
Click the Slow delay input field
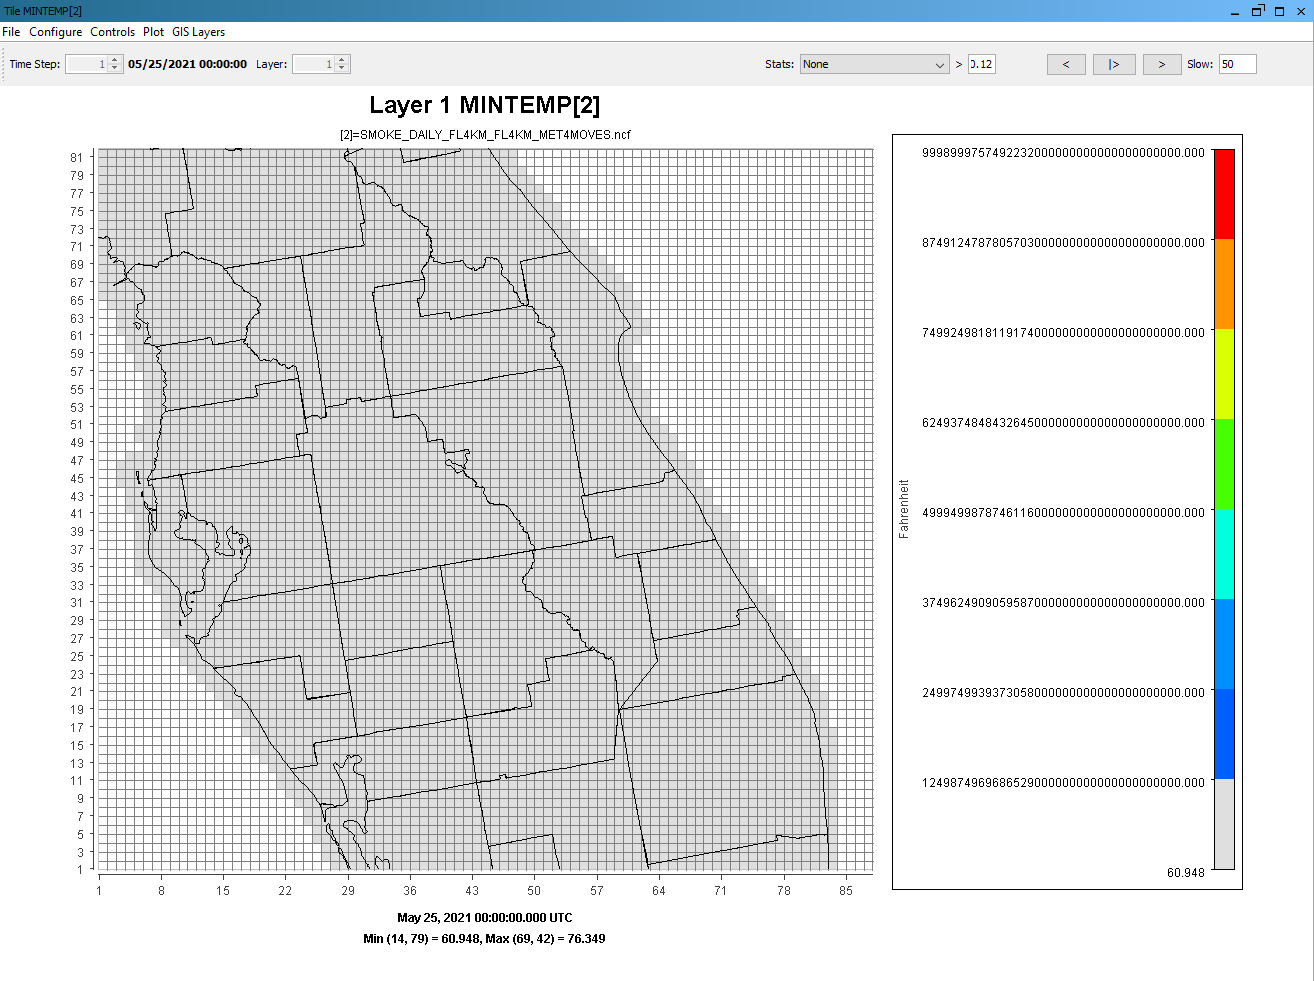(x=1237, y=64)
